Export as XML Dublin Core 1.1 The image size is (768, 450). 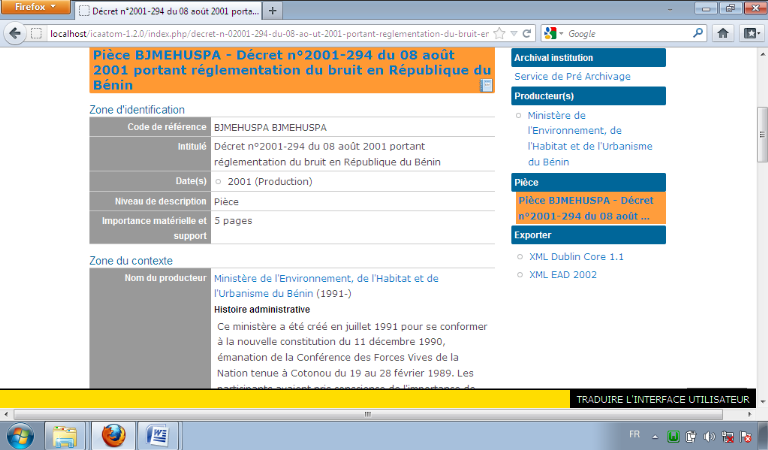click(576, 257)
